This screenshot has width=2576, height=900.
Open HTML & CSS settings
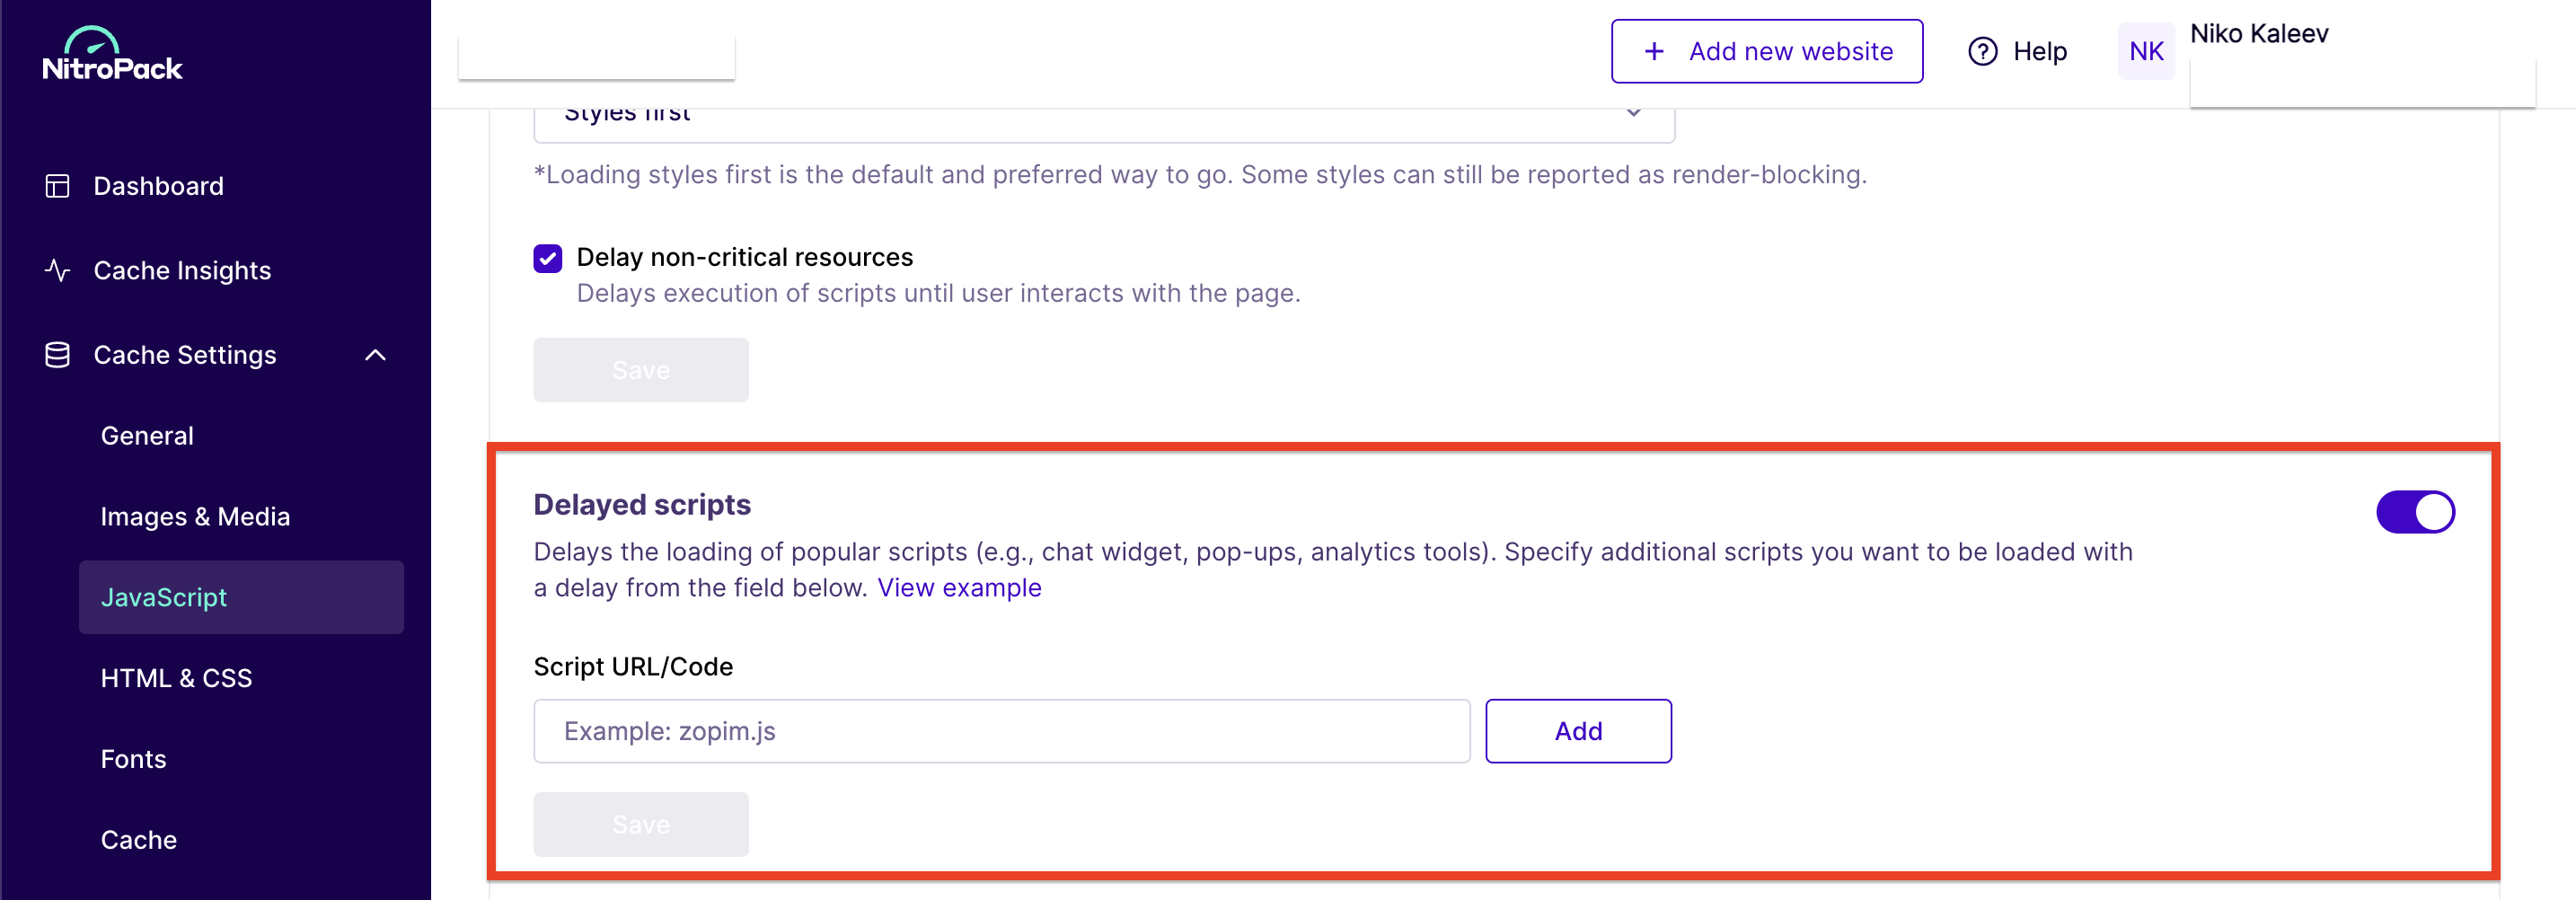(176, 678)
